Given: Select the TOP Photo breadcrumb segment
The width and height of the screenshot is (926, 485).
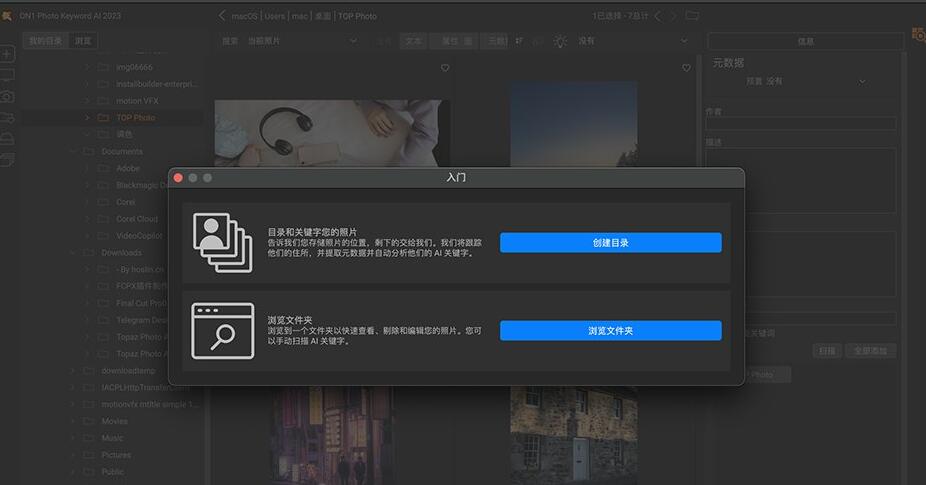Looking at the screenshot, I should tap(357, 17).
